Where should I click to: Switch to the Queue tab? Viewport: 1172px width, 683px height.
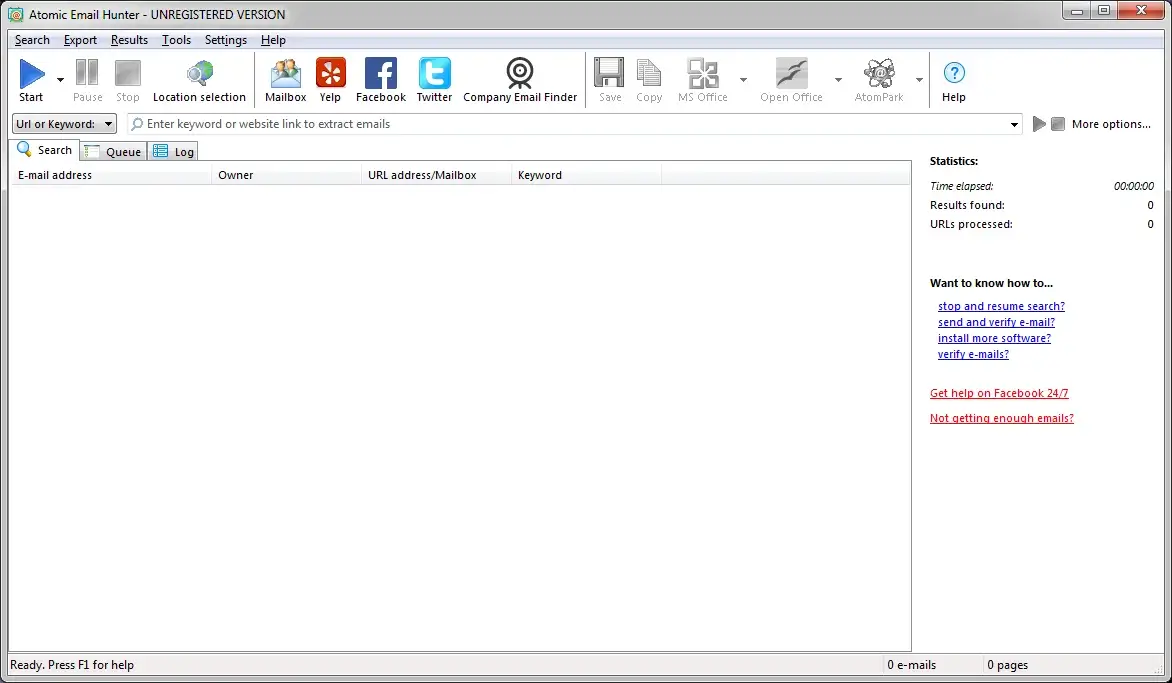pyautogui.click(x=112, y=151)
